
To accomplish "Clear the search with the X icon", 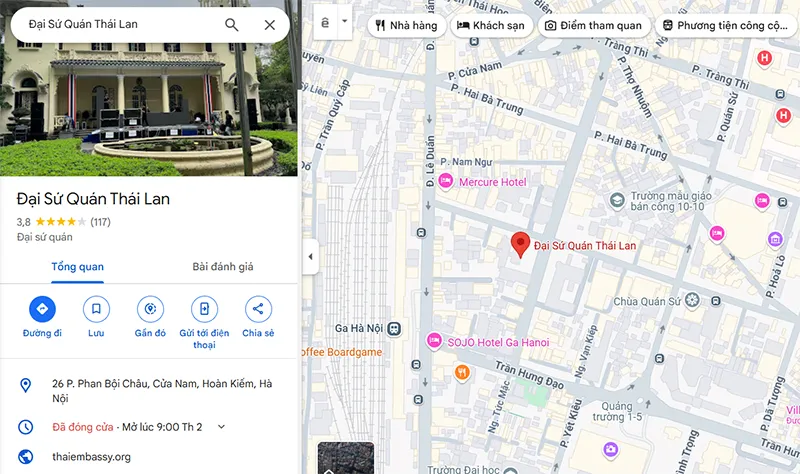I will (x=269, y=24).
